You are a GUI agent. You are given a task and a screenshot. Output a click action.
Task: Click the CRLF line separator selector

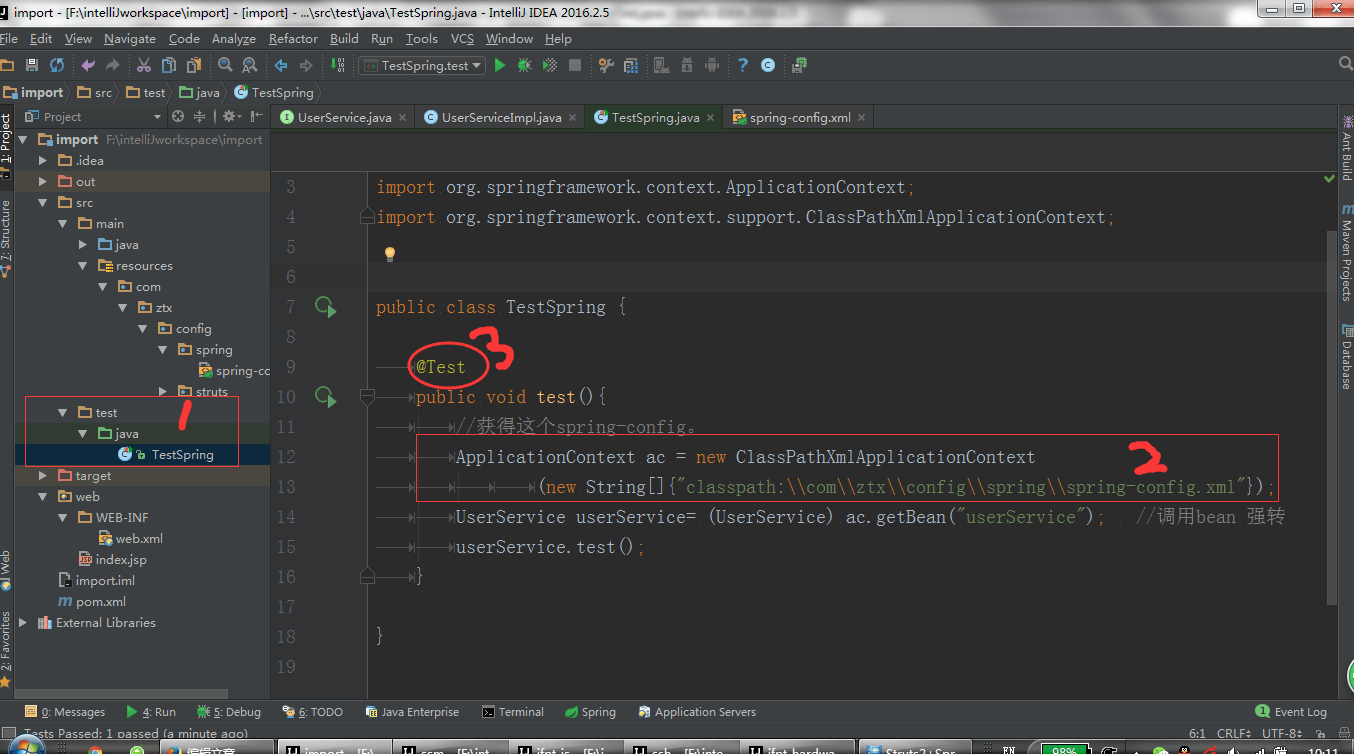click(x=1234, y=734)
